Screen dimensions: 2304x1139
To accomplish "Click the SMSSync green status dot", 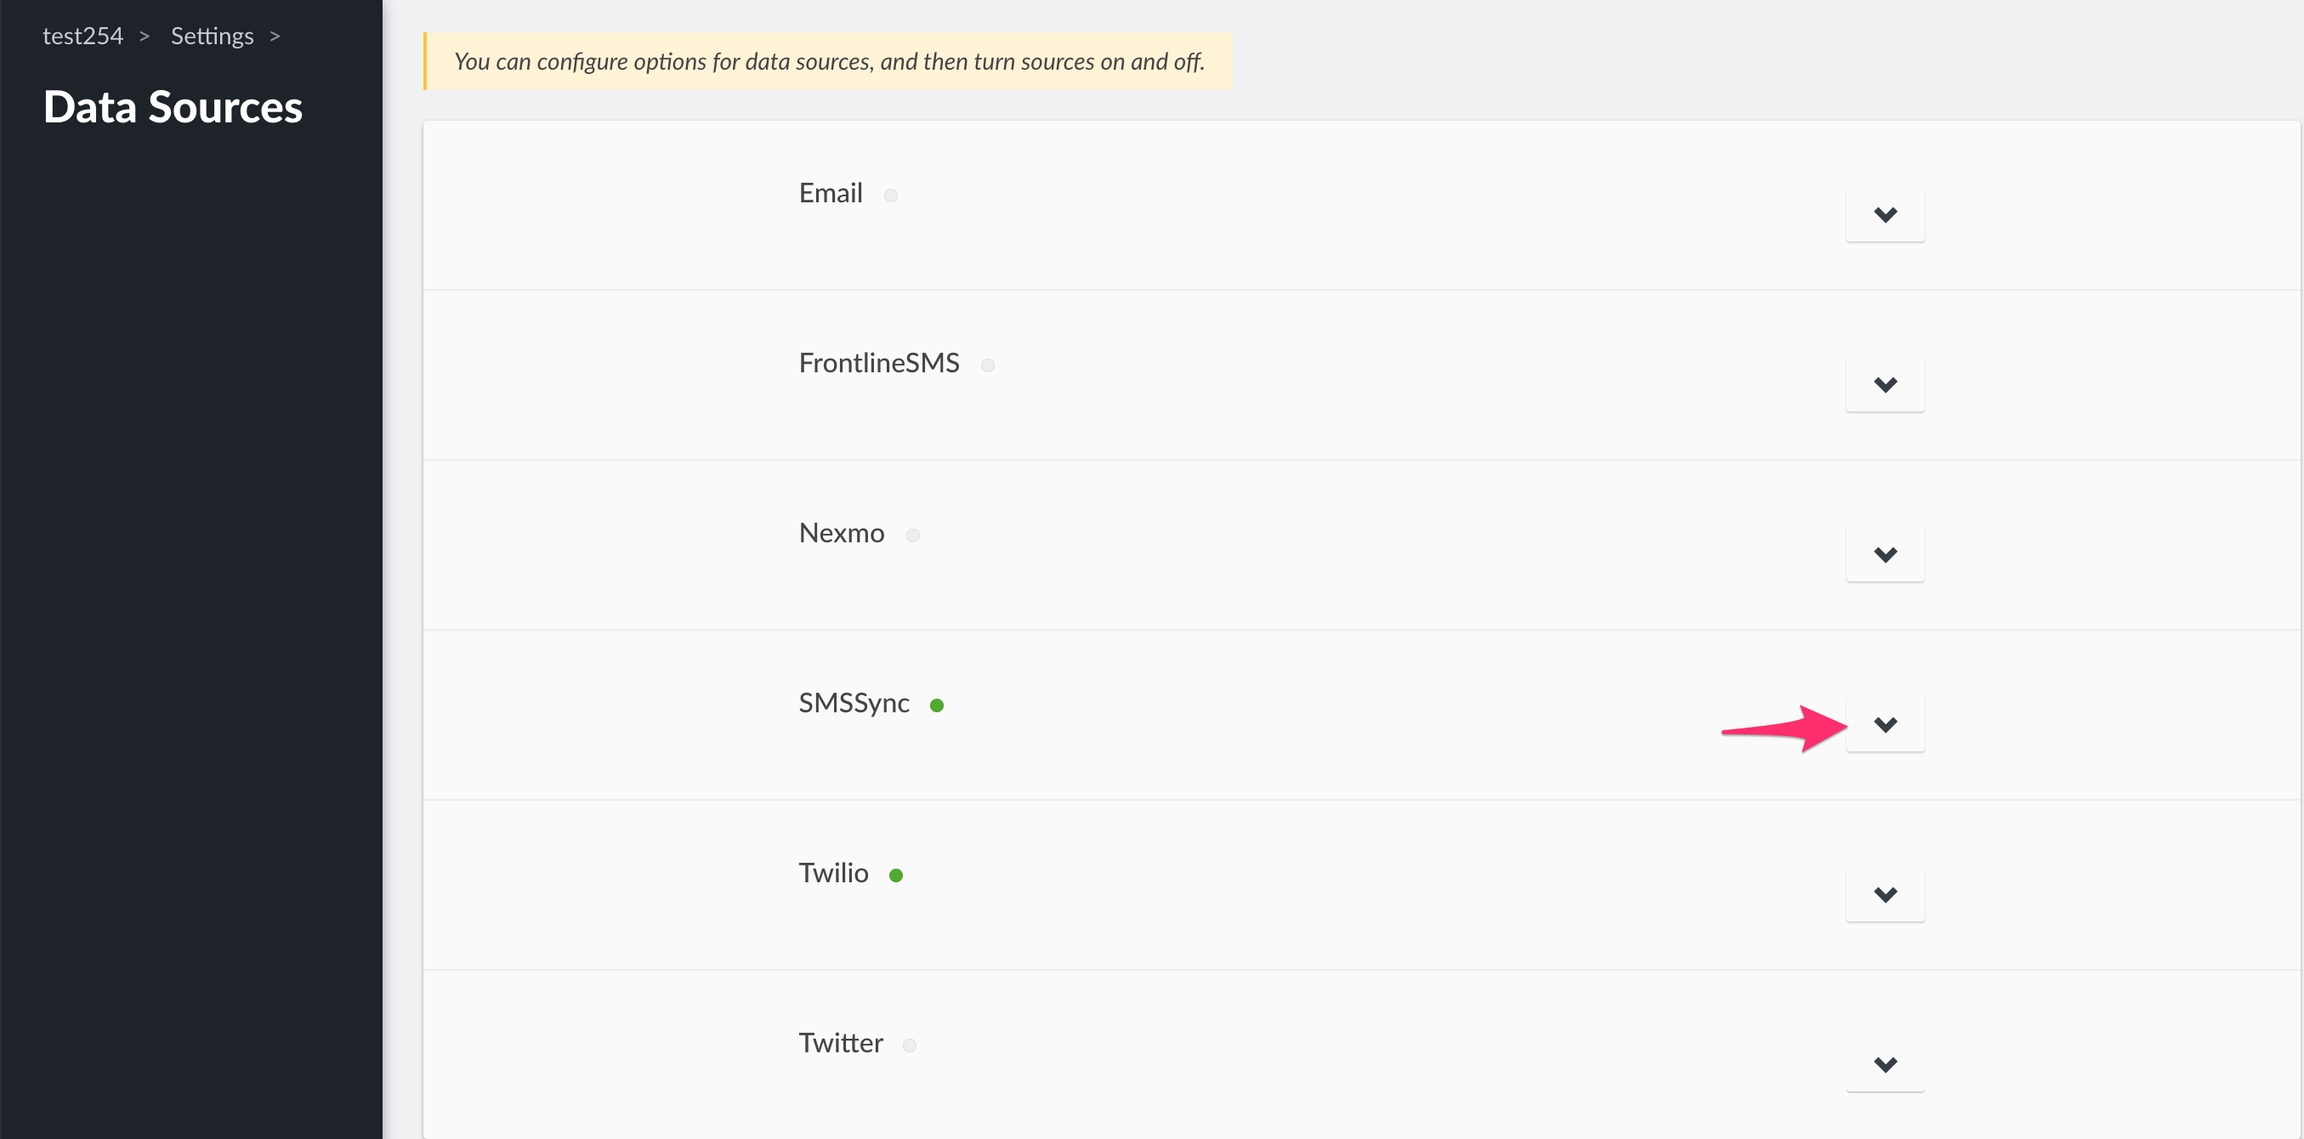I will [x=936, y=705].
